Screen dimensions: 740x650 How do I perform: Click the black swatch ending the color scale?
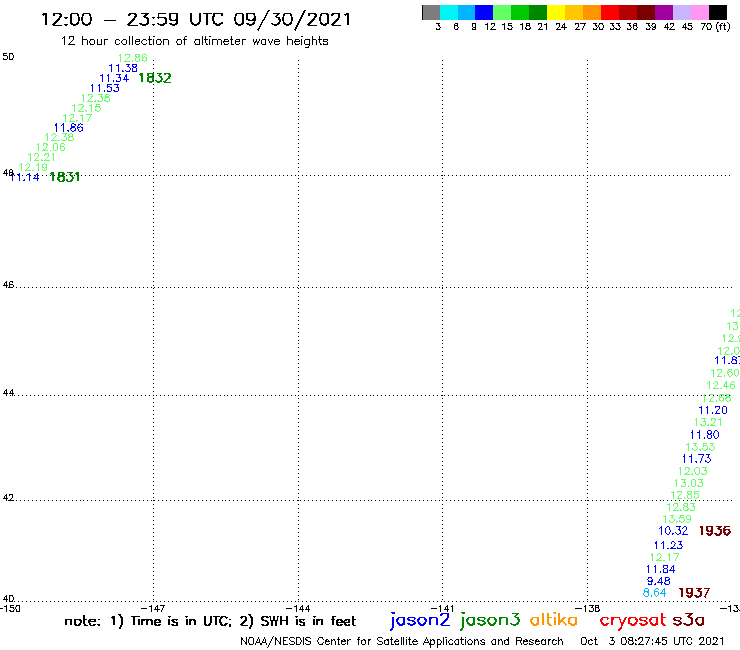pos(718,12)
